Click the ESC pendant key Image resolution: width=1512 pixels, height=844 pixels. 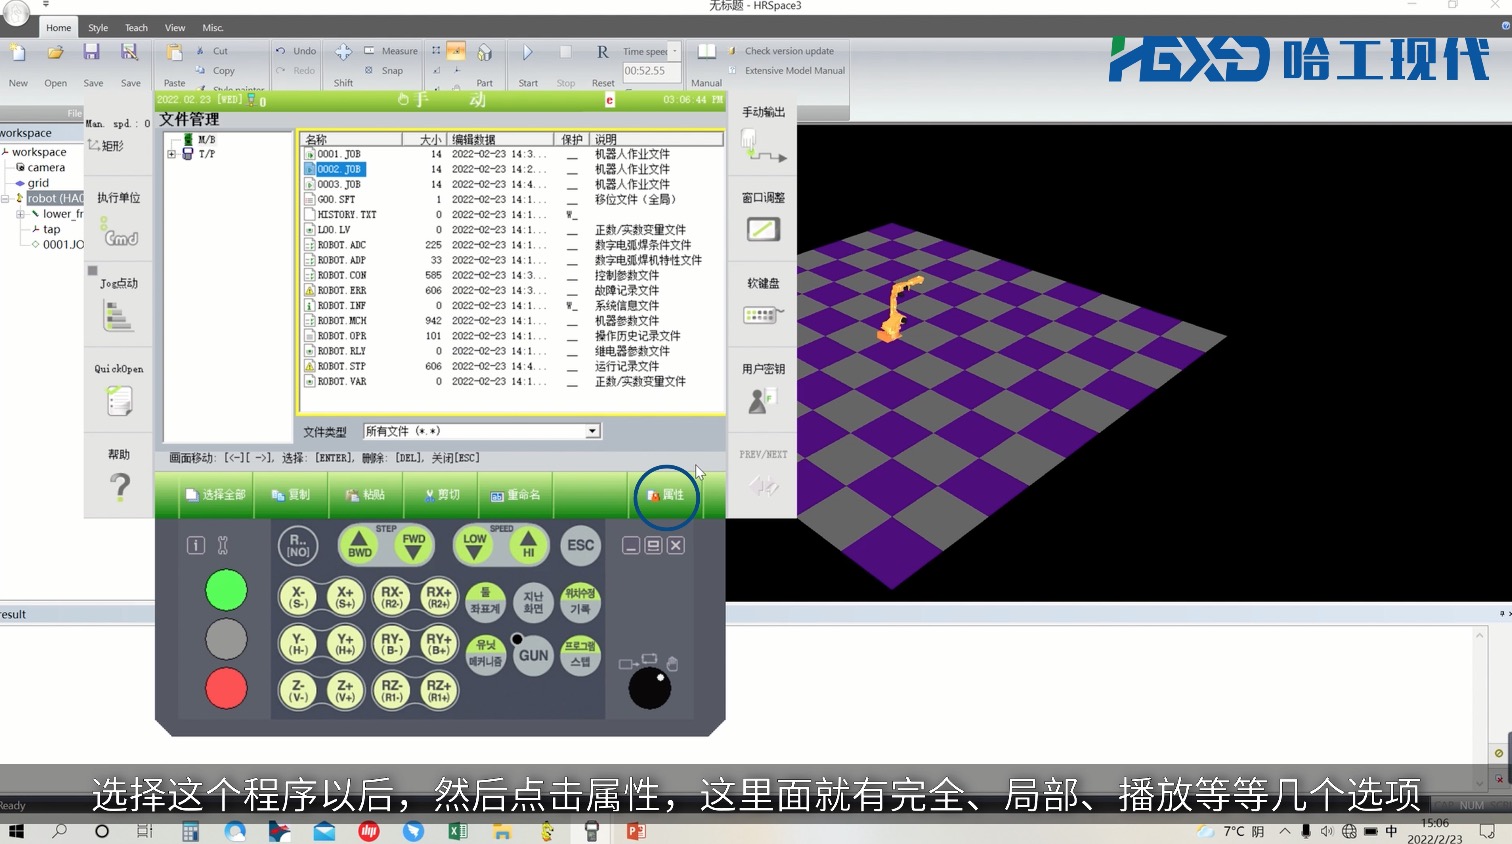(x=580, y=546)
